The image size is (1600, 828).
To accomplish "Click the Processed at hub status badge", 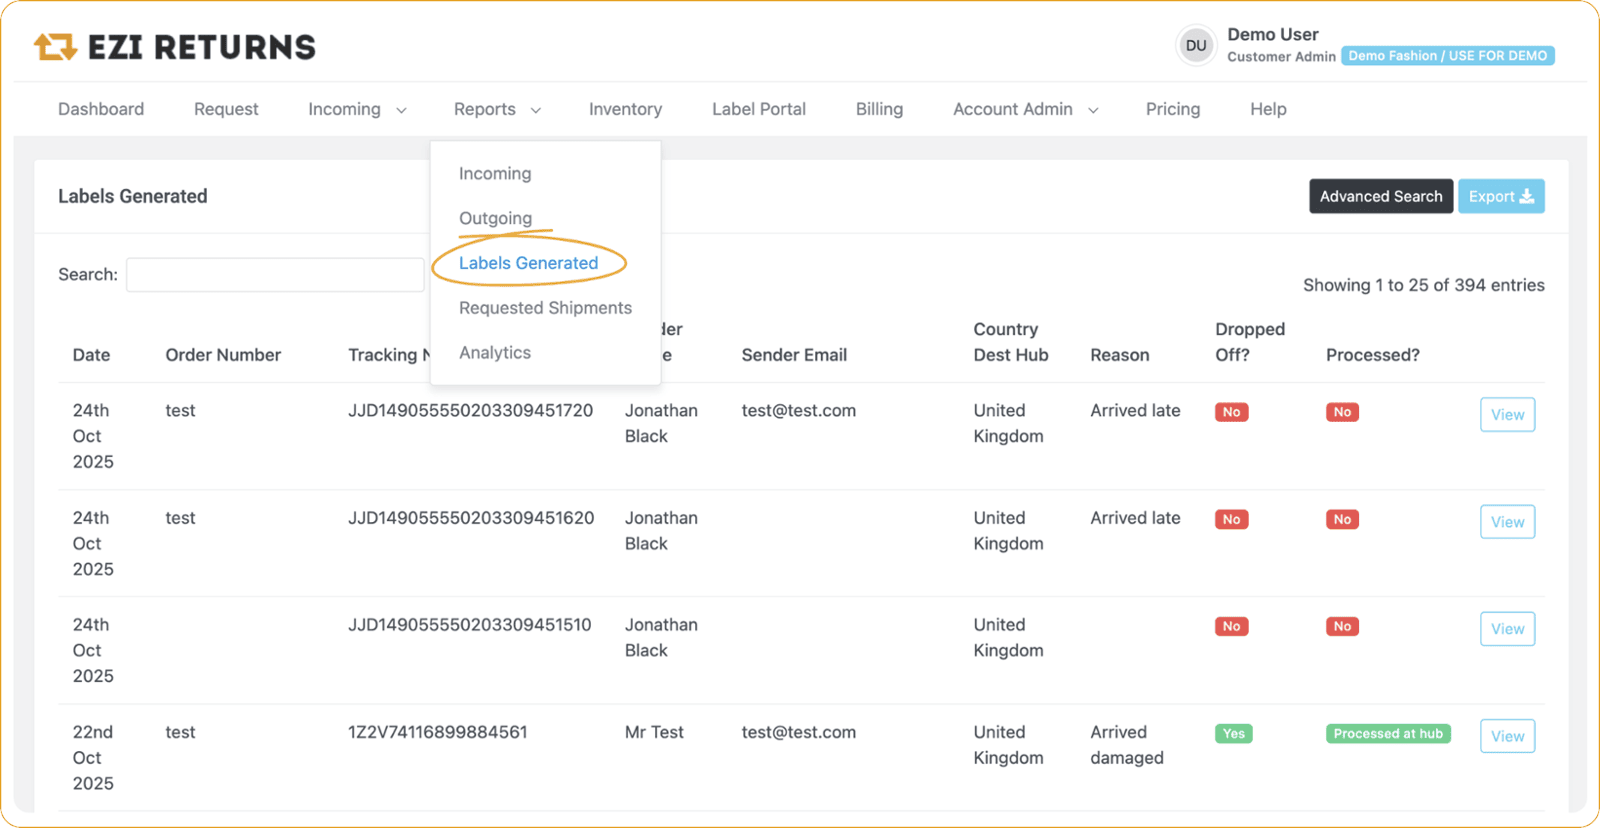I will [x=1387, y=734].
